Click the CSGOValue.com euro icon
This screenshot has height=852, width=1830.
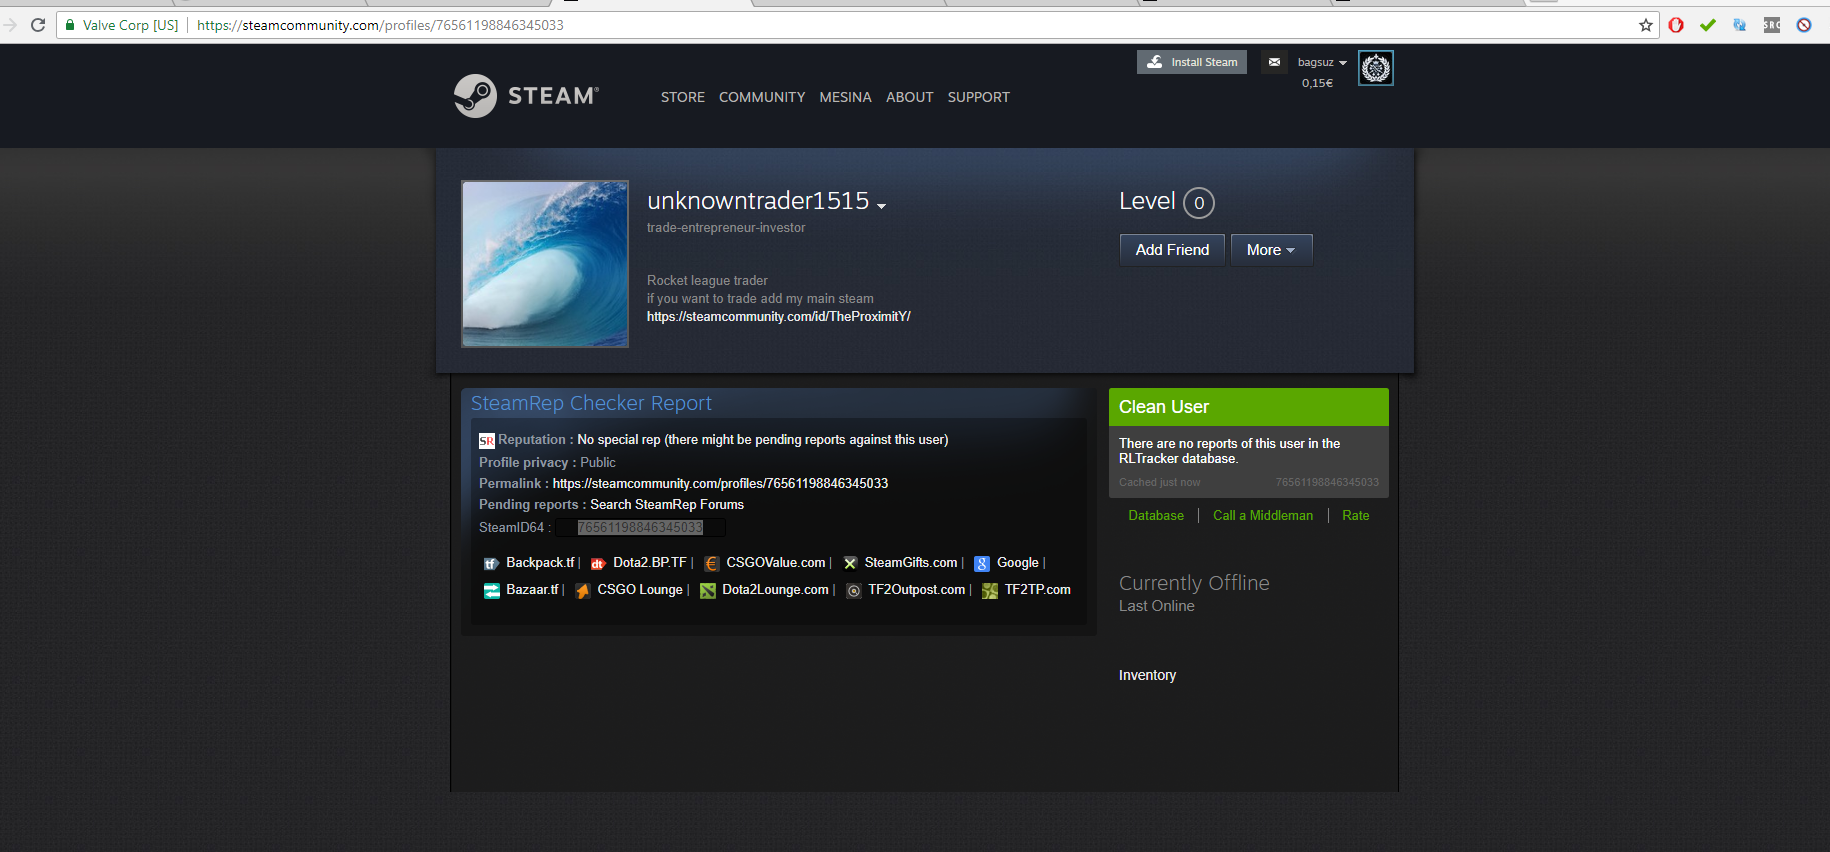pyautogui.click(x=711, y=563)
